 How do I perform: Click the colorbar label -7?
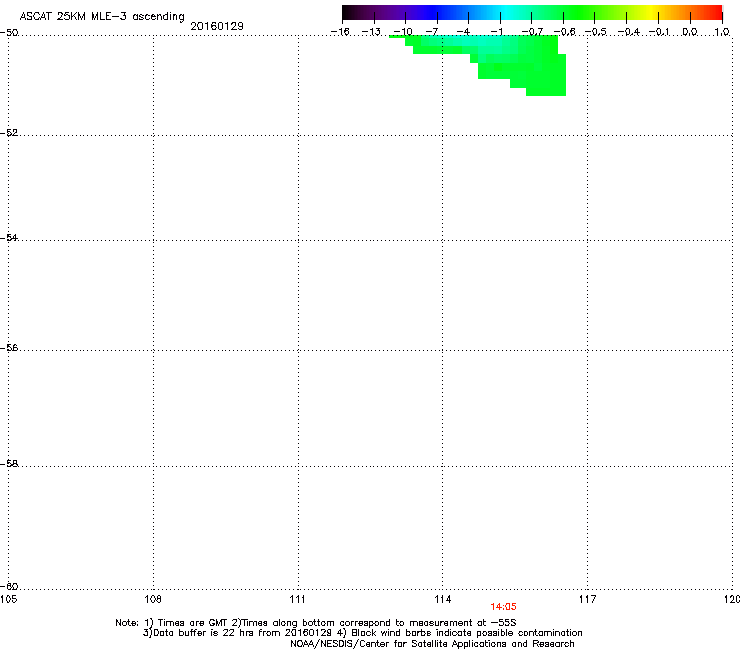pos(432,32)
